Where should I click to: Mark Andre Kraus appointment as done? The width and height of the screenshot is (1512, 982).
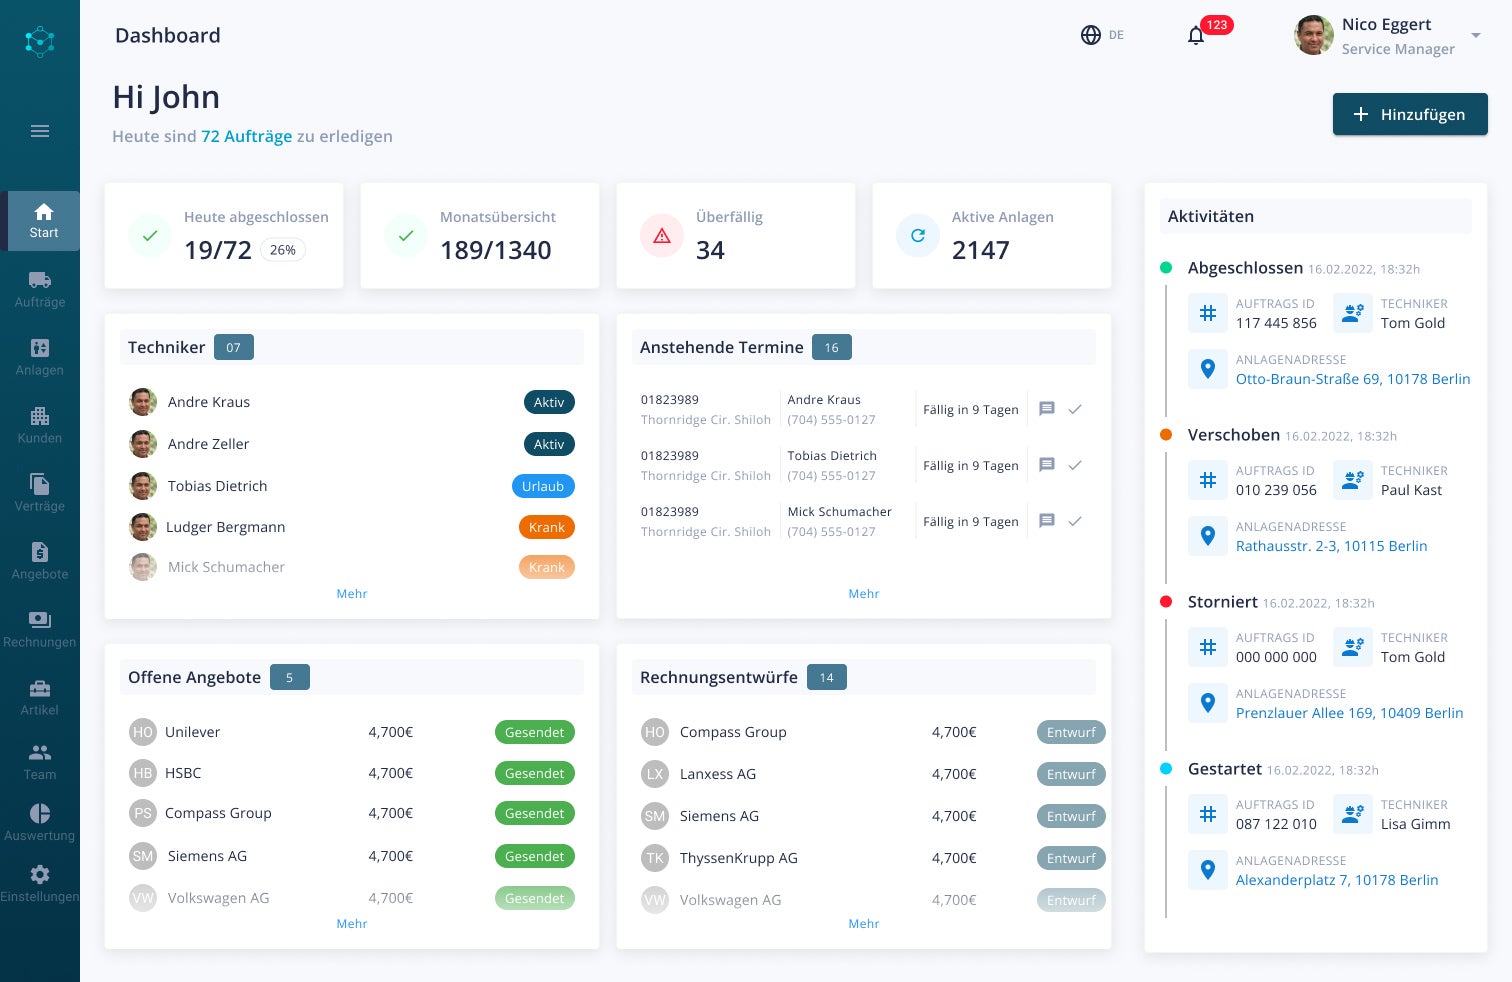(x=1075, y=409)
